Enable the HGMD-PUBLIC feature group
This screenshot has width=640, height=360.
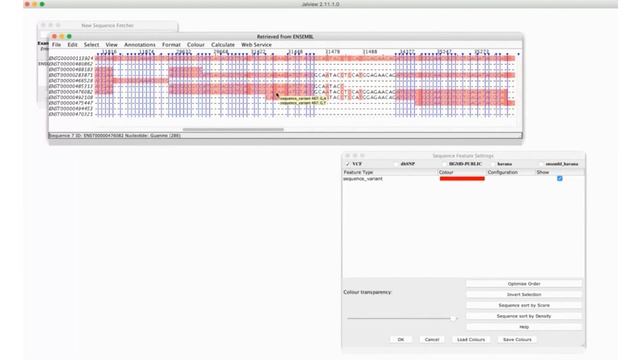click(444, 164)
